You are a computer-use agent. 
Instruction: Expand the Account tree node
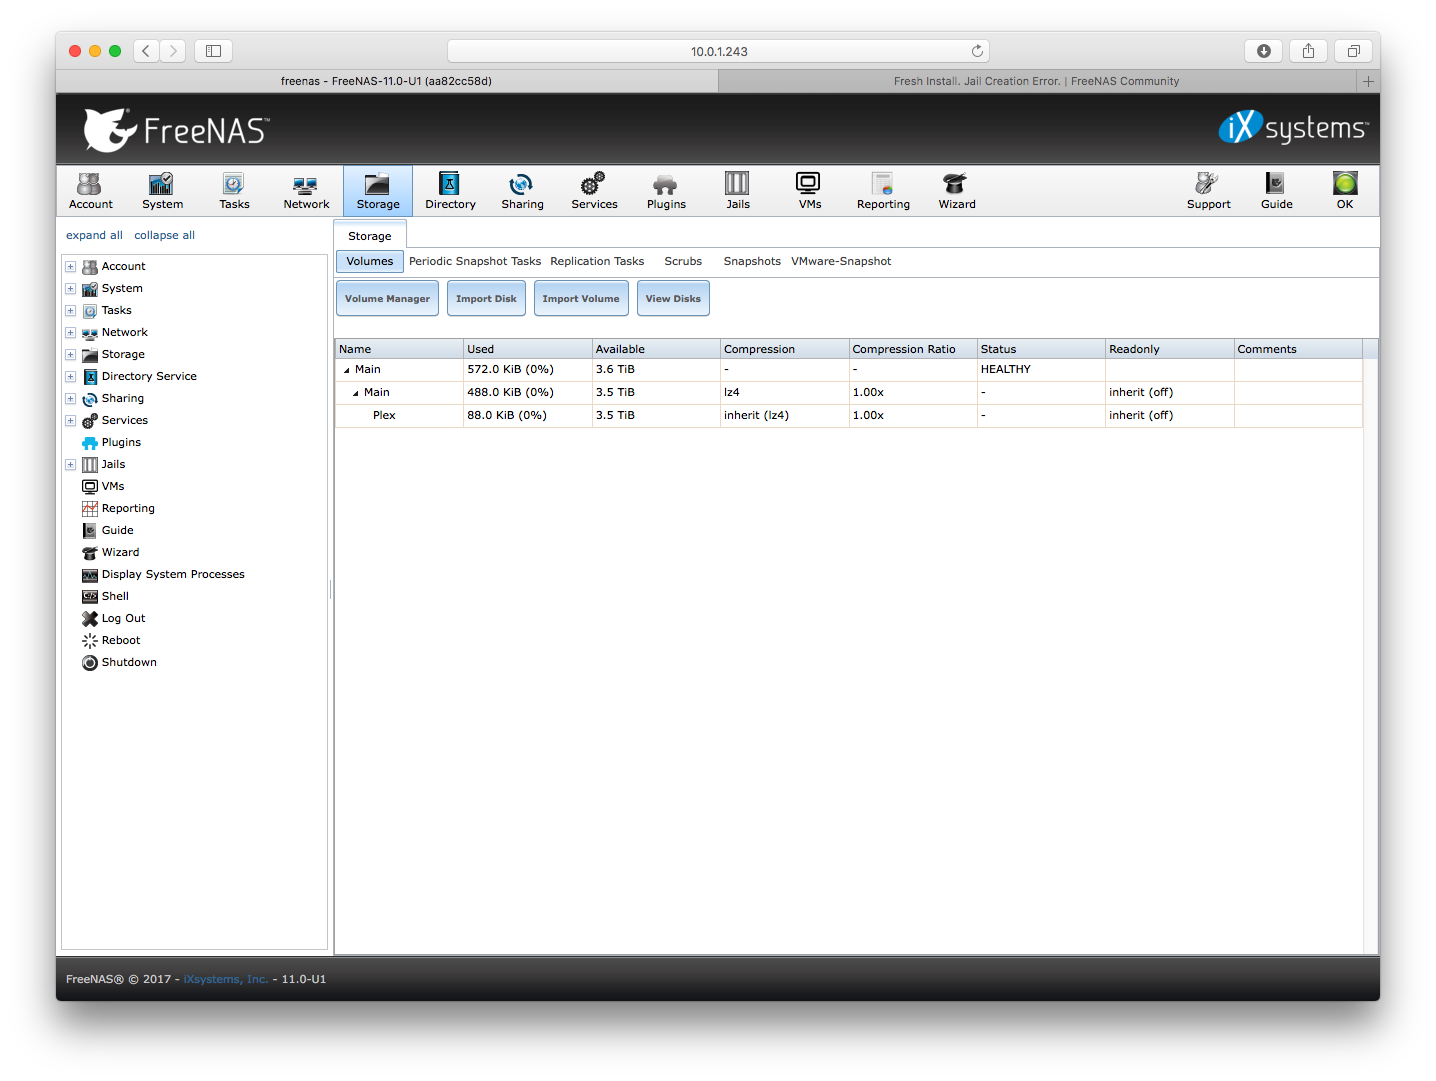(x=71, y=267)
